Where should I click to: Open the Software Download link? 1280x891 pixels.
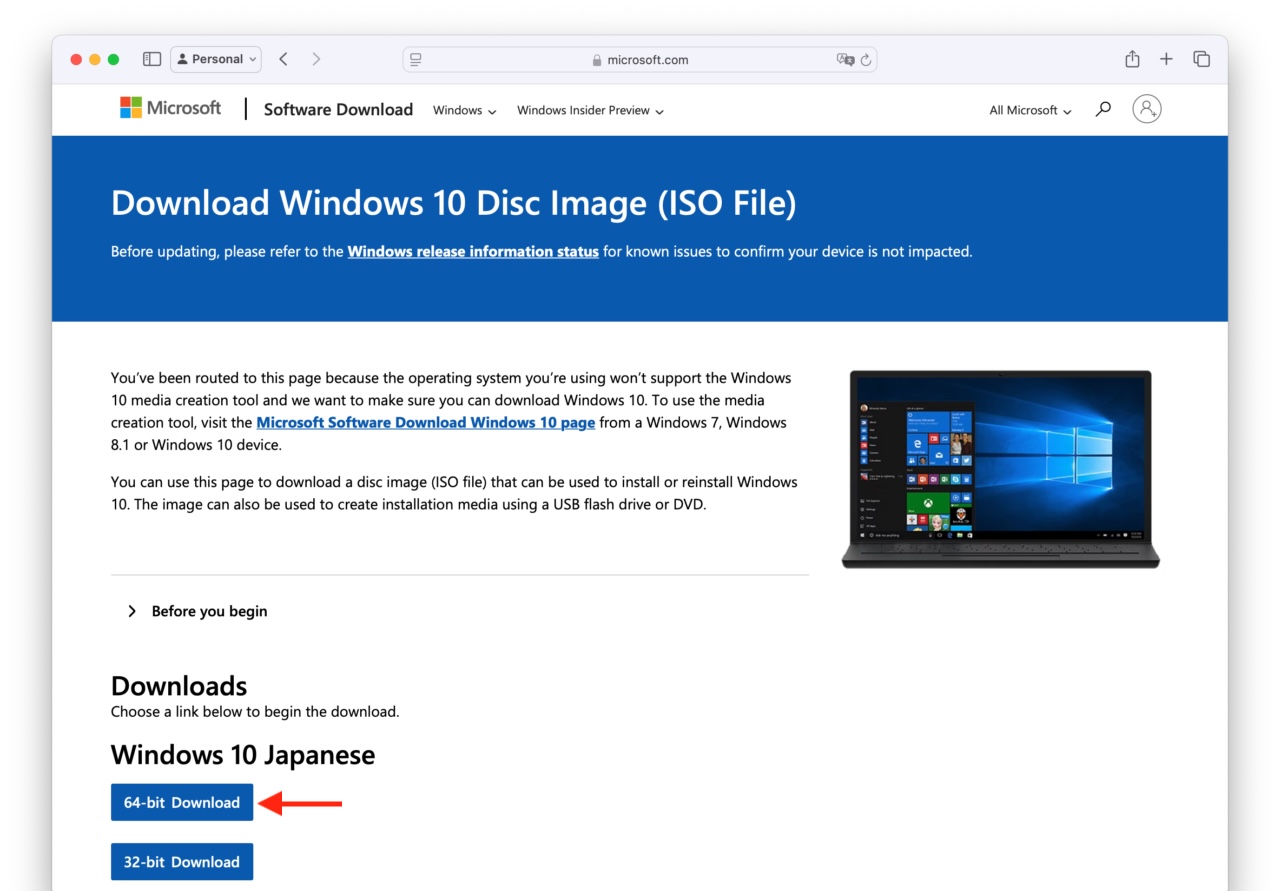click(338, 110)
